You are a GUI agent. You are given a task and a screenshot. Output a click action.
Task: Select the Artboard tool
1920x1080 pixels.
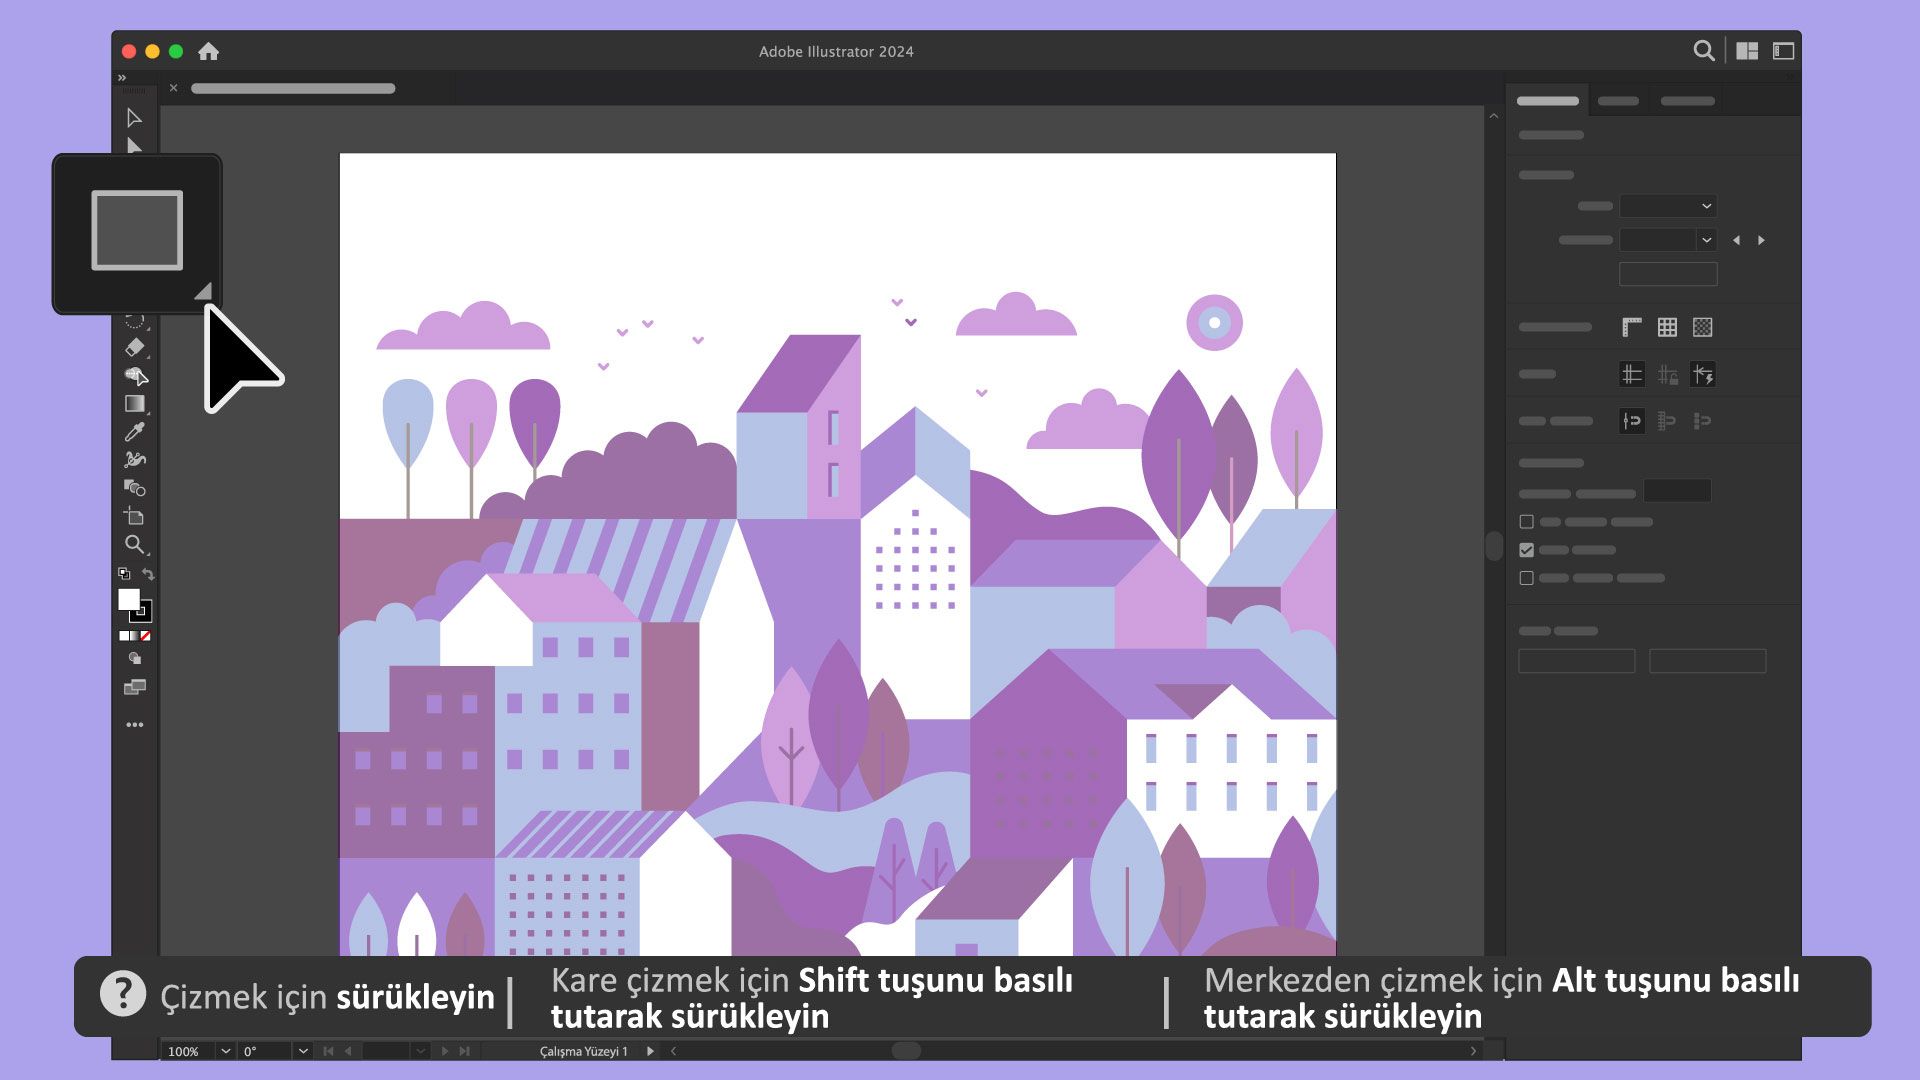pyautogui.click(x=135, y=517)
